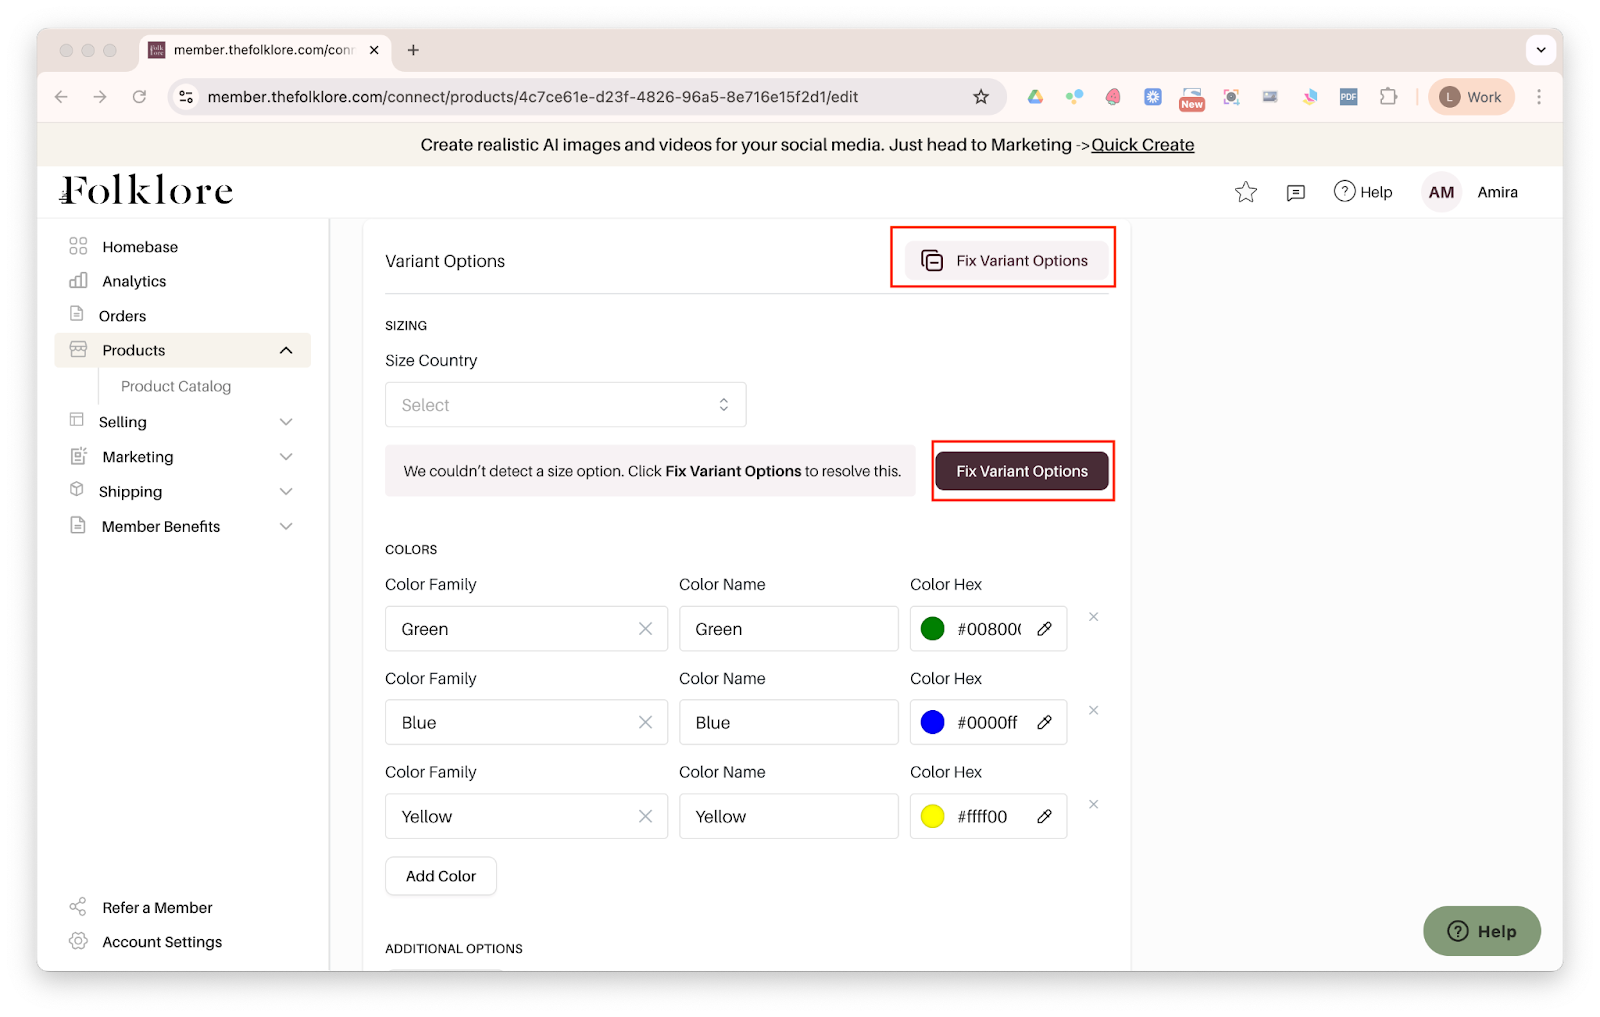Reload the page in the browser
This screenshot has height=1017, width=1600.
(139, 97)
